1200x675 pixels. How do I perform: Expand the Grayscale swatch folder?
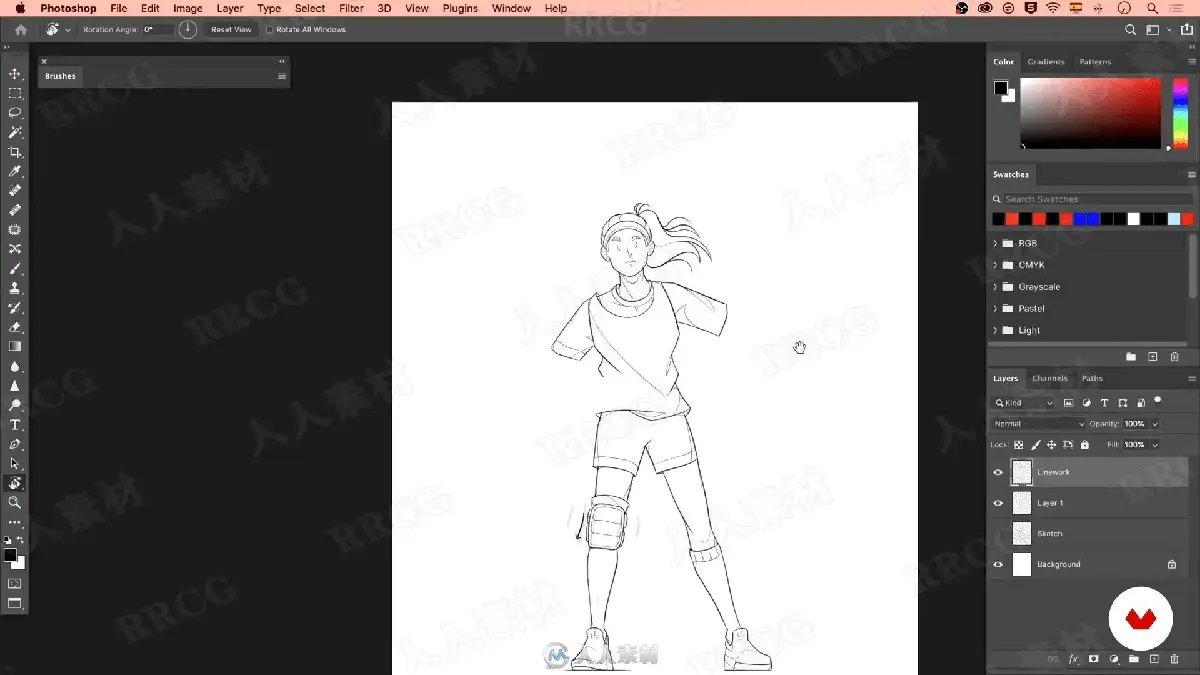click(x=995, y=287)
